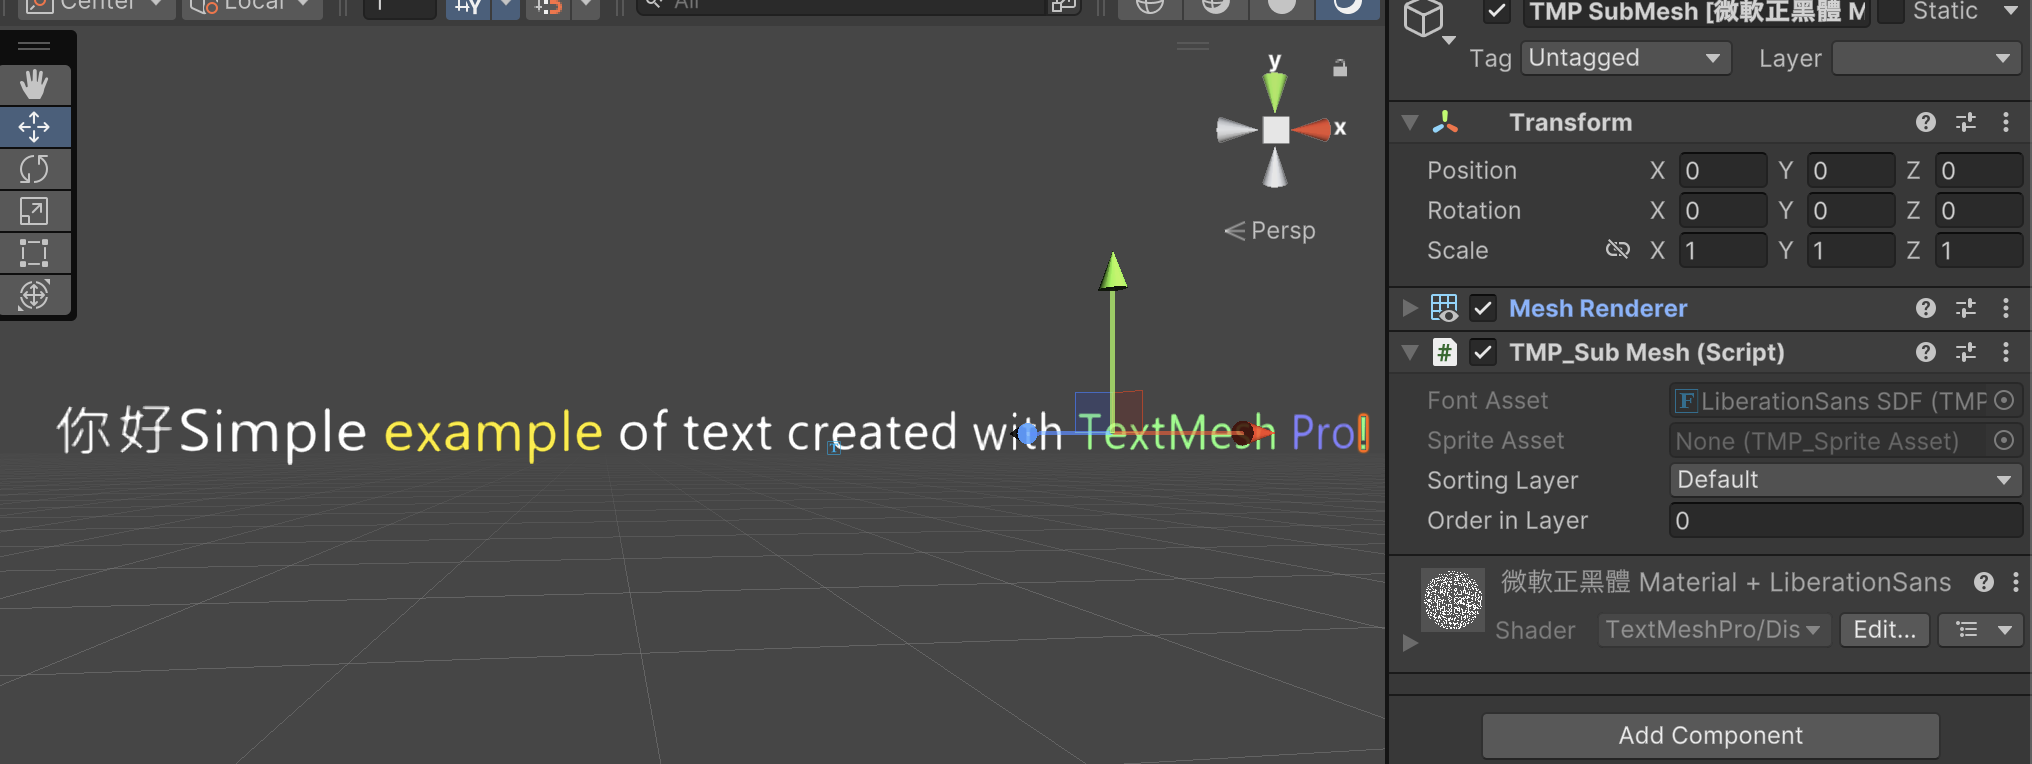2032x764 pixels.
Task: Toggle the Static checkbox
Action: pos(1890,12)
